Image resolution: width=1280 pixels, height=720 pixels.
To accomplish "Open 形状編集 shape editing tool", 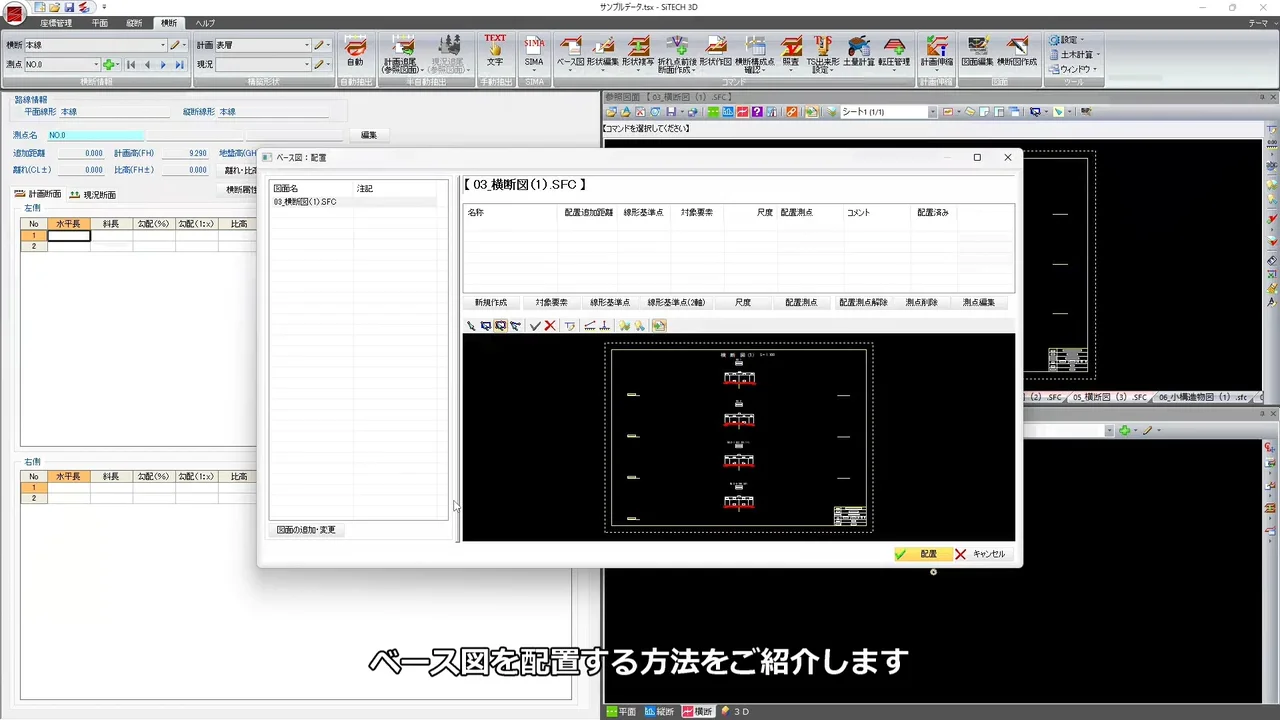I will [x=603, y=51].
